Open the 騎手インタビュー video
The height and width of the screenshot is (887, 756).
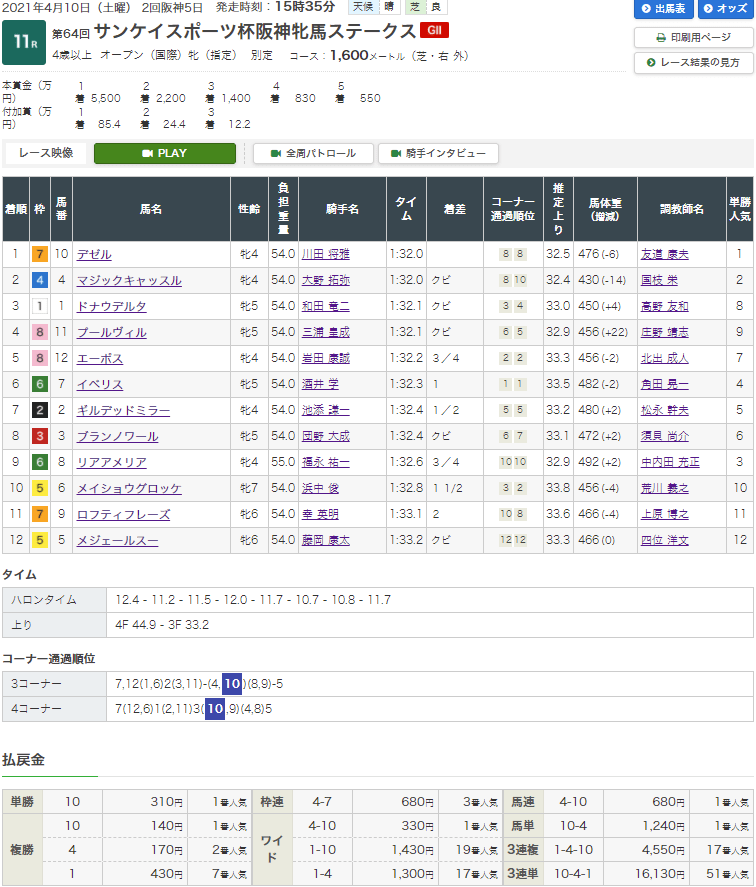click(438, 154)
